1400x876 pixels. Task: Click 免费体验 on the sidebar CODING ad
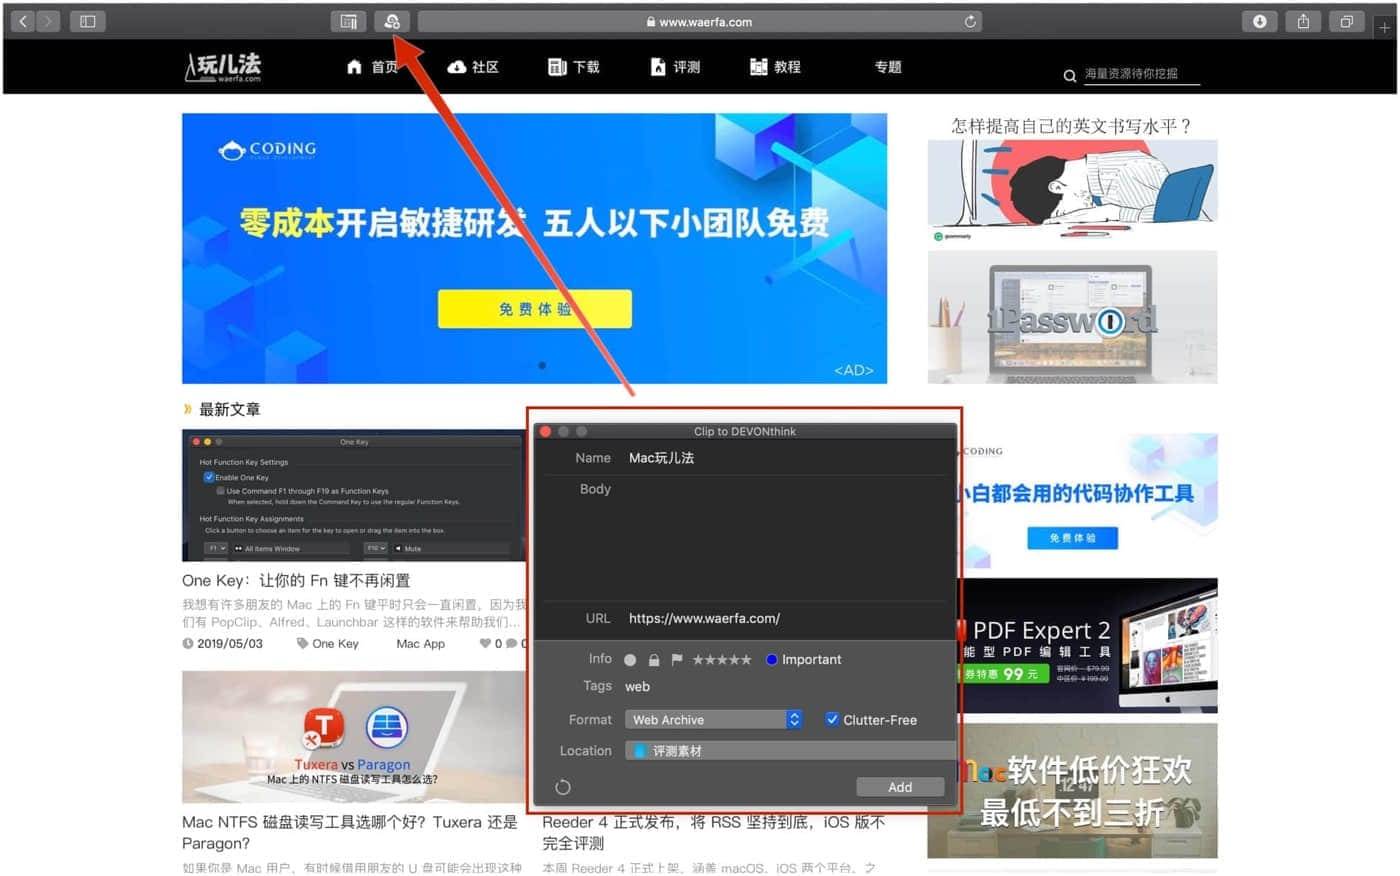[1072, 538]
